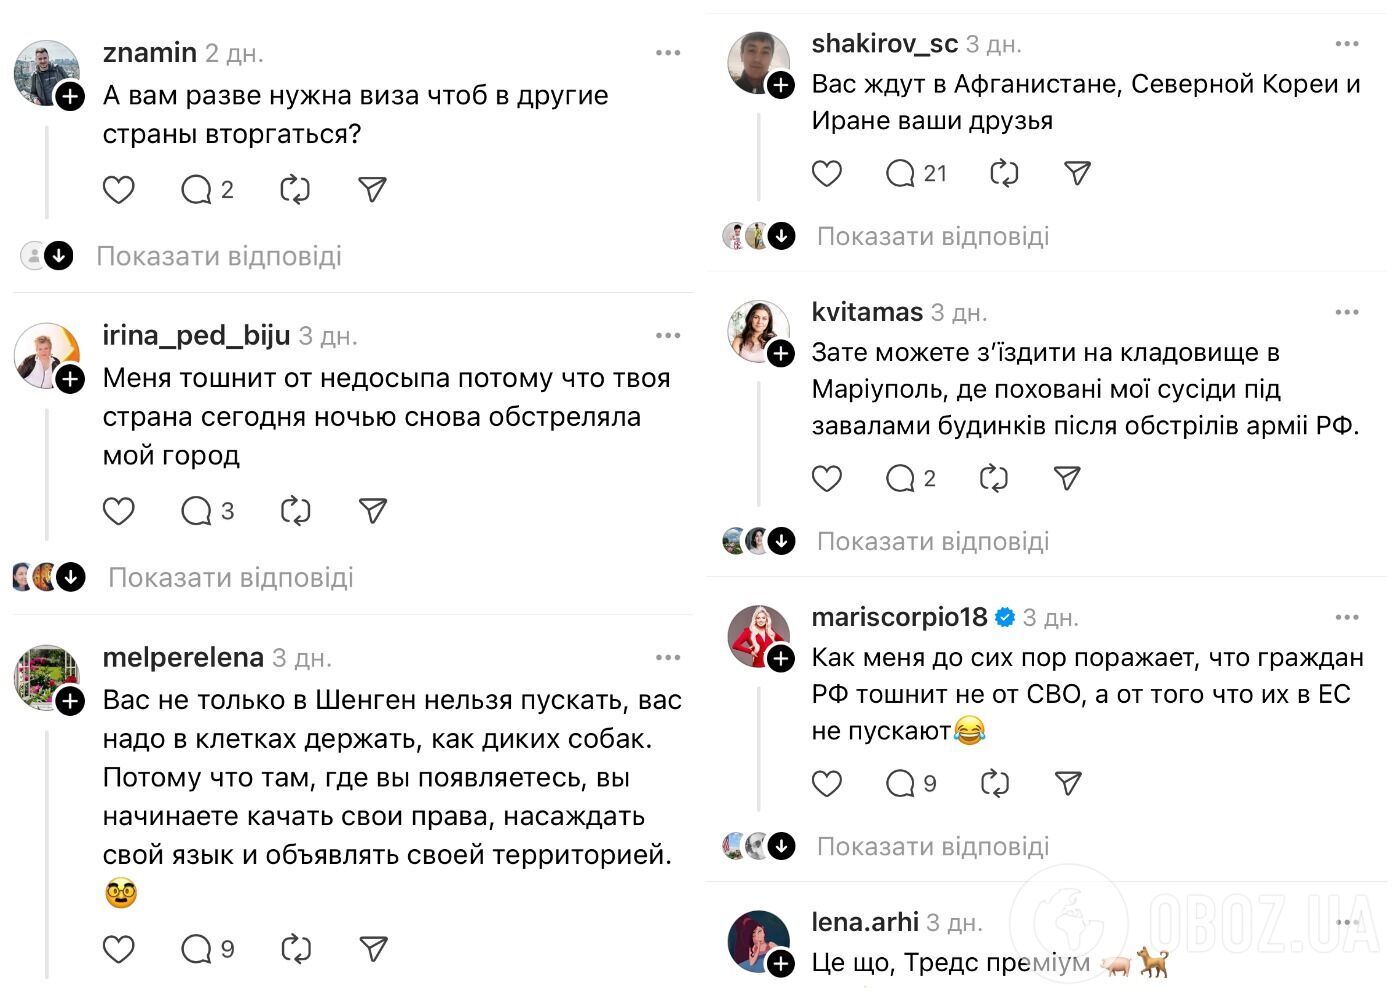1400x1000 pixels.
Task: Open the three-dot menu on znamin's comment
Action: click(668, 52)
